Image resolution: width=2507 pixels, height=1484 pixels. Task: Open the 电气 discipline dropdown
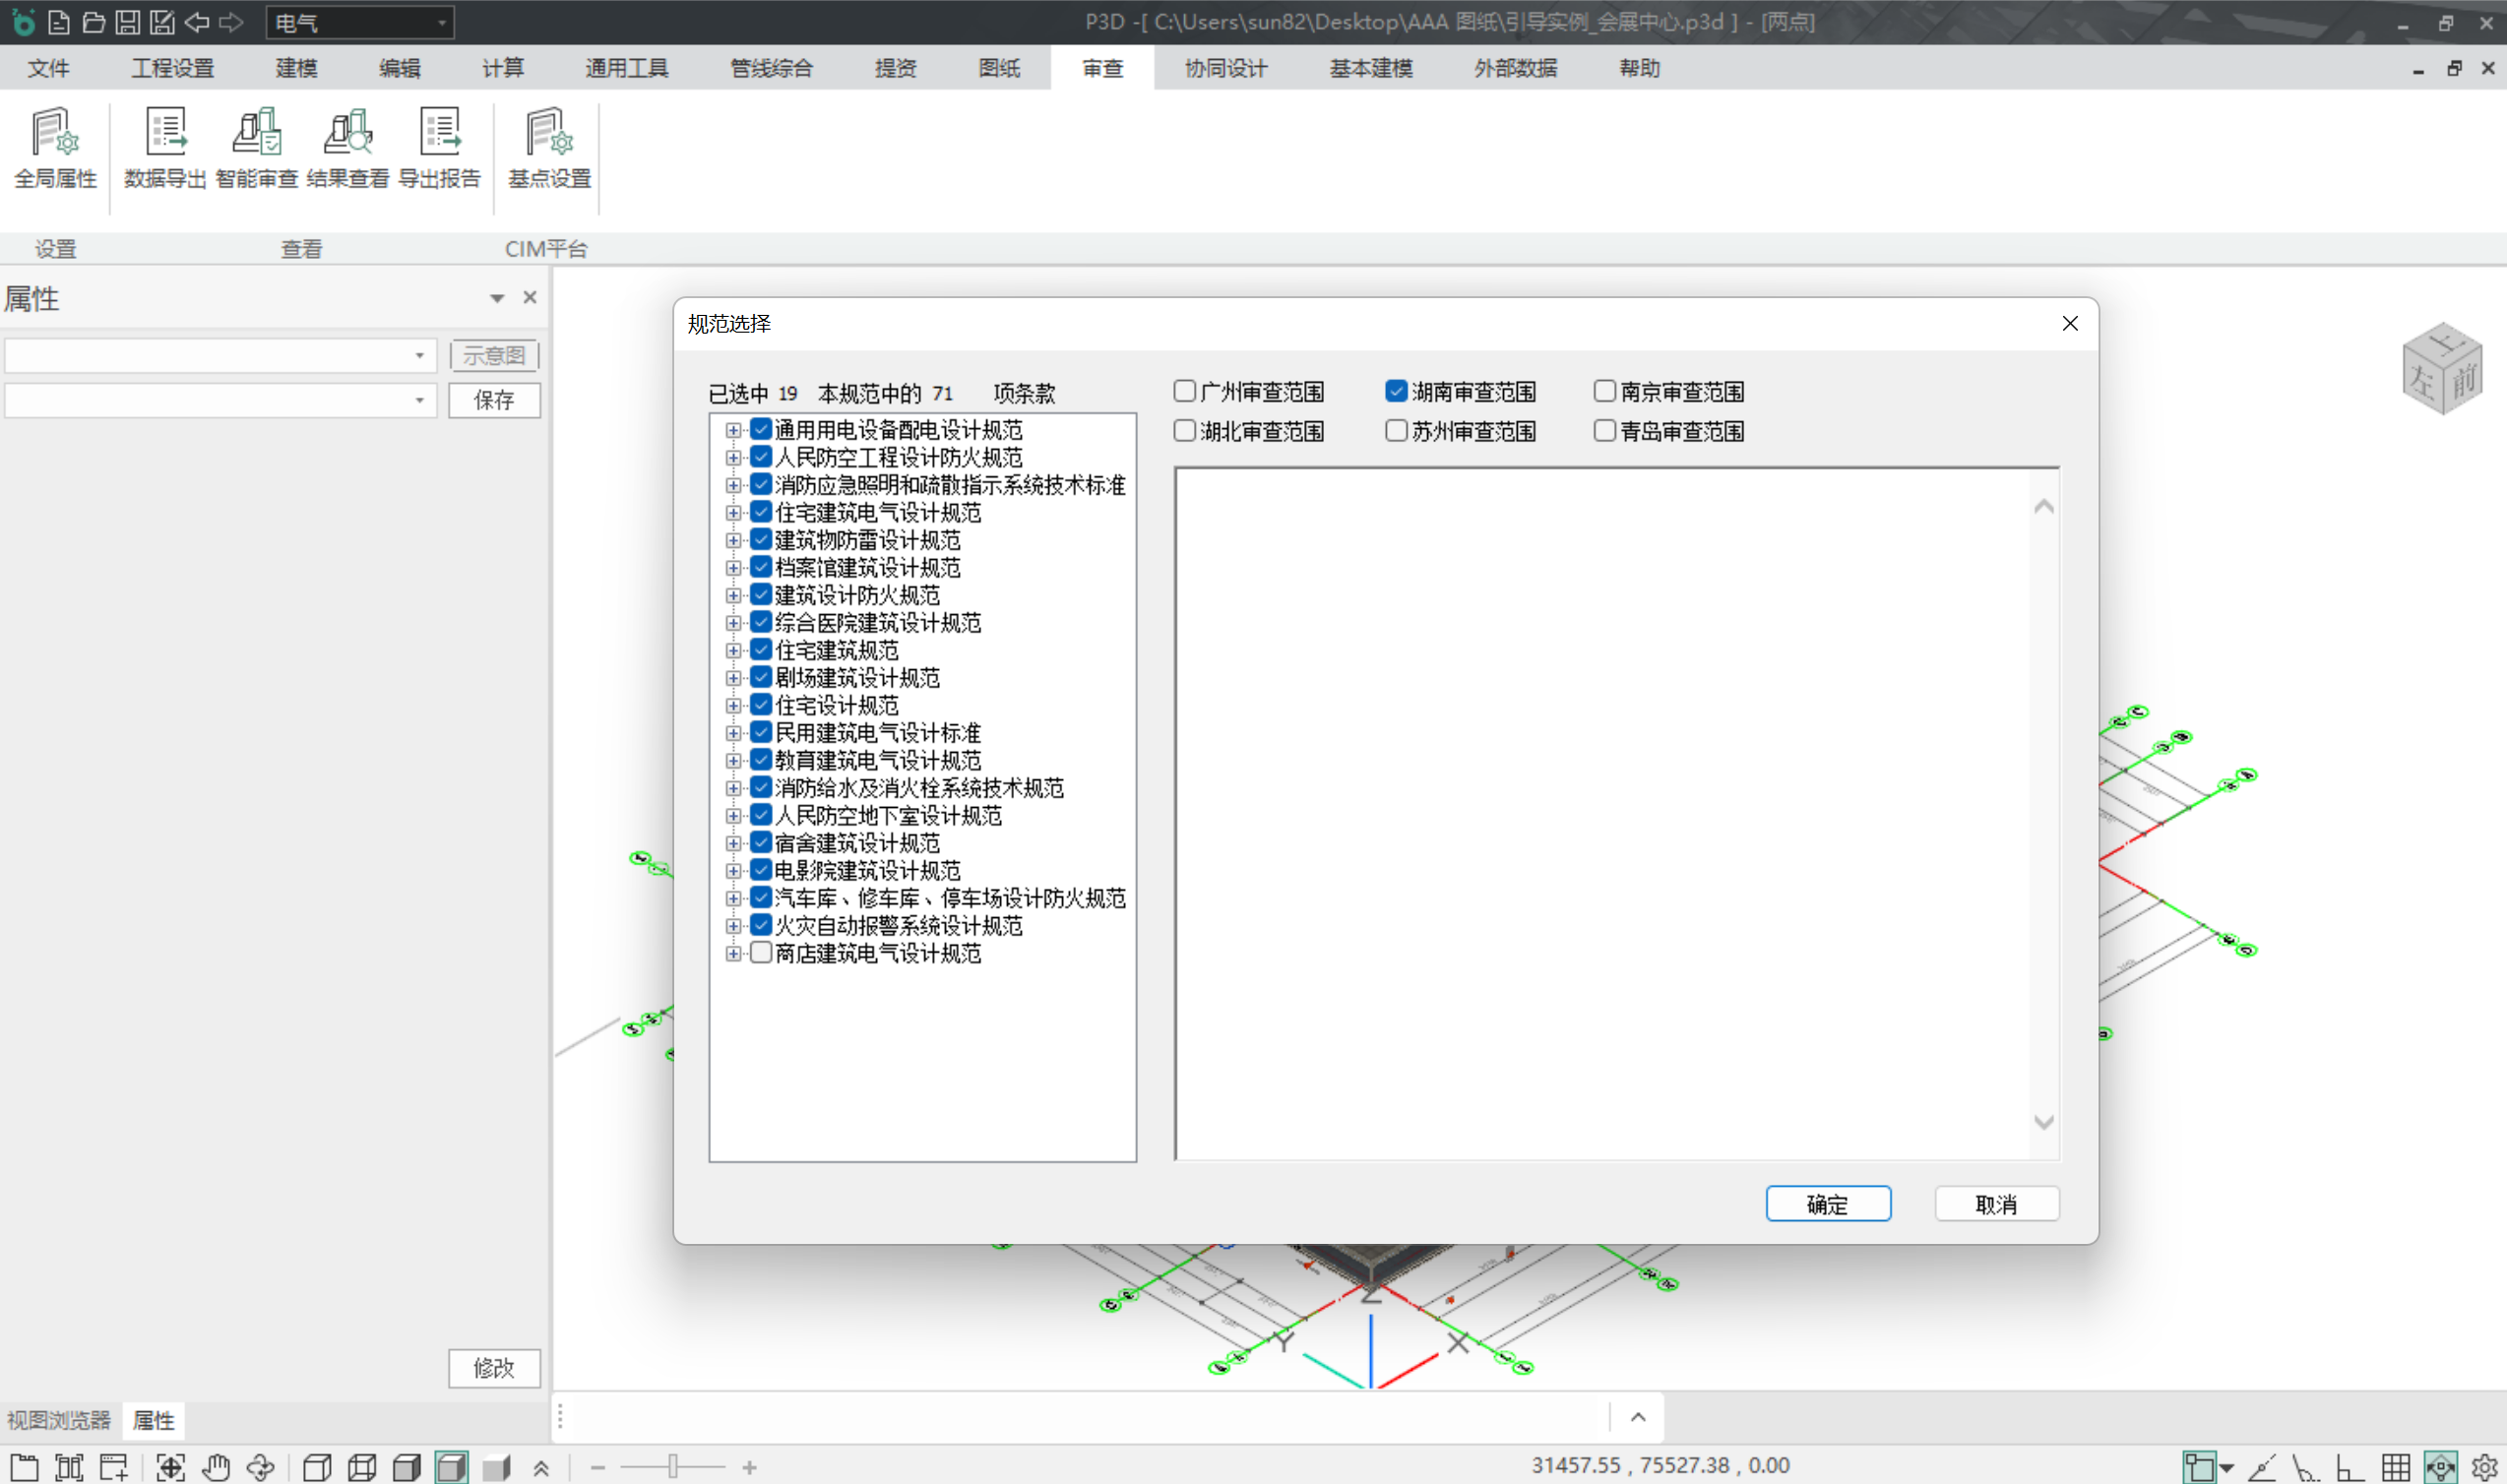(441, 22)
